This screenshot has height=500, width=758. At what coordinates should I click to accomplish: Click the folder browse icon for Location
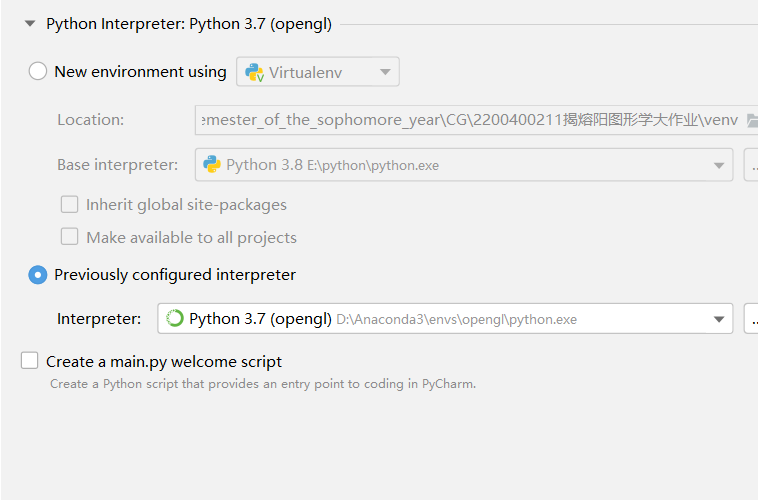[x=752, y=120]
